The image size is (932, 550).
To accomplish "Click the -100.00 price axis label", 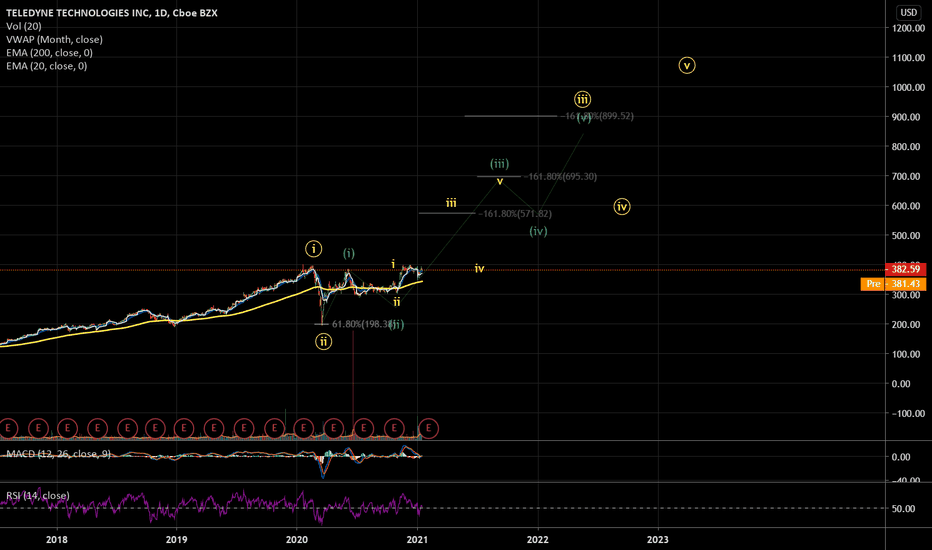I will point(906,414).
